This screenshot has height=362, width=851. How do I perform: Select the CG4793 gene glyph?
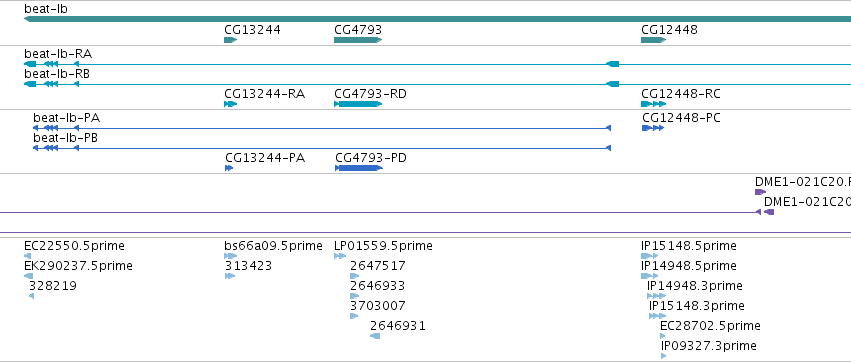click(358, 40)
